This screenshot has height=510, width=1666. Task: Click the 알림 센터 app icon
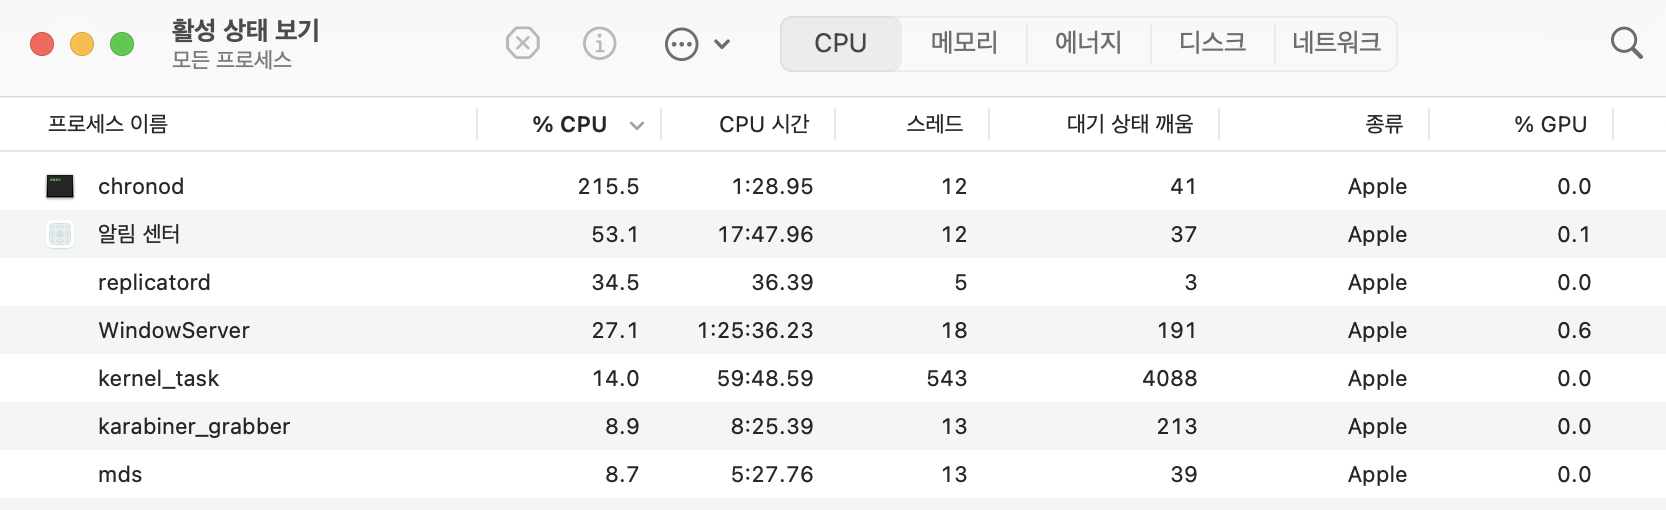coord(60,234)
